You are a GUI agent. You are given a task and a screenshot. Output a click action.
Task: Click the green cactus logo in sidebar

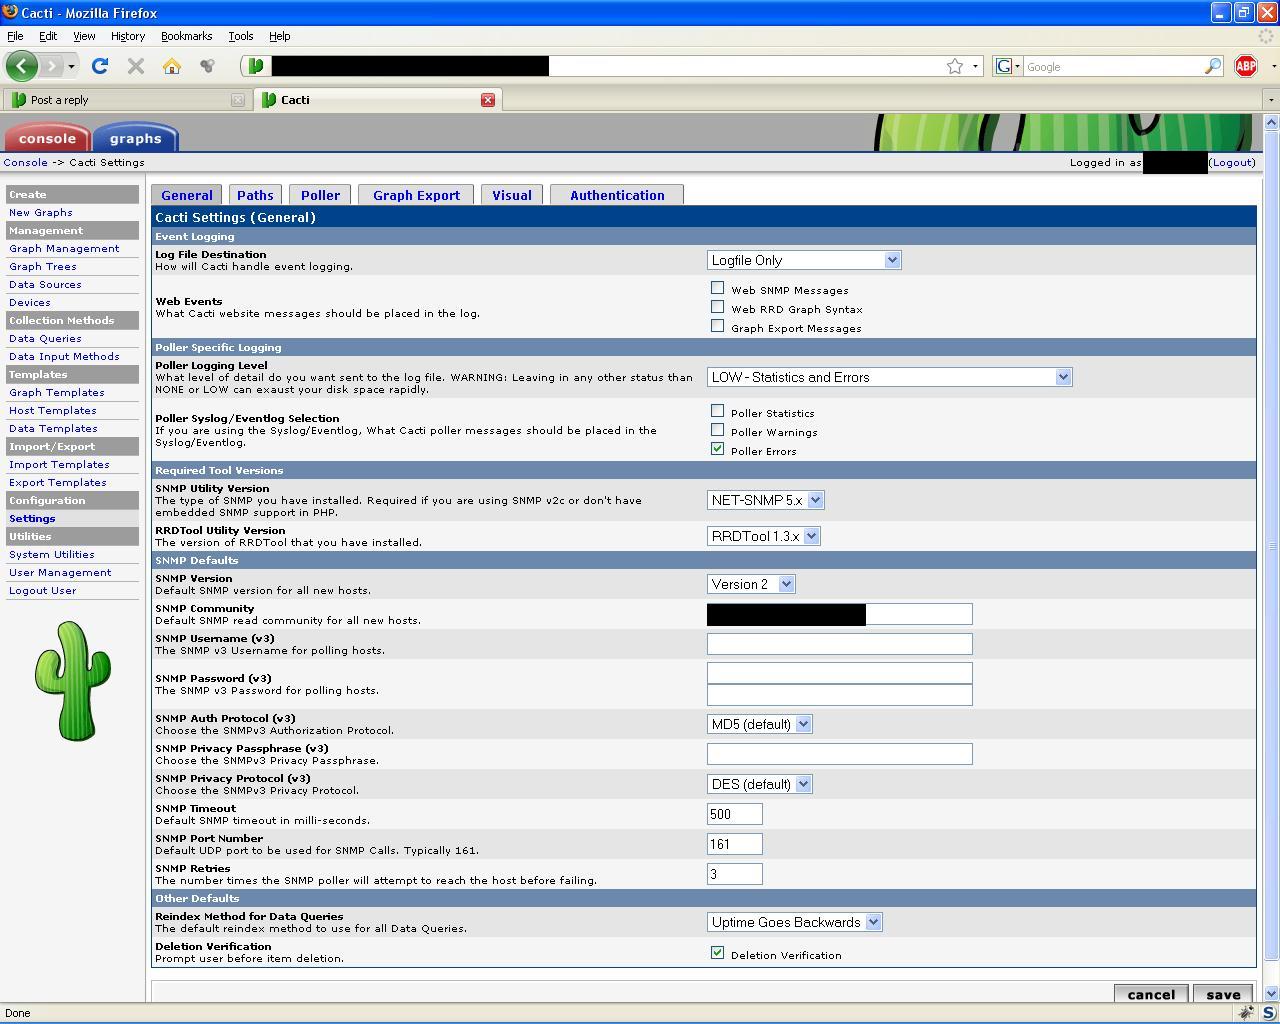point(71,681)
